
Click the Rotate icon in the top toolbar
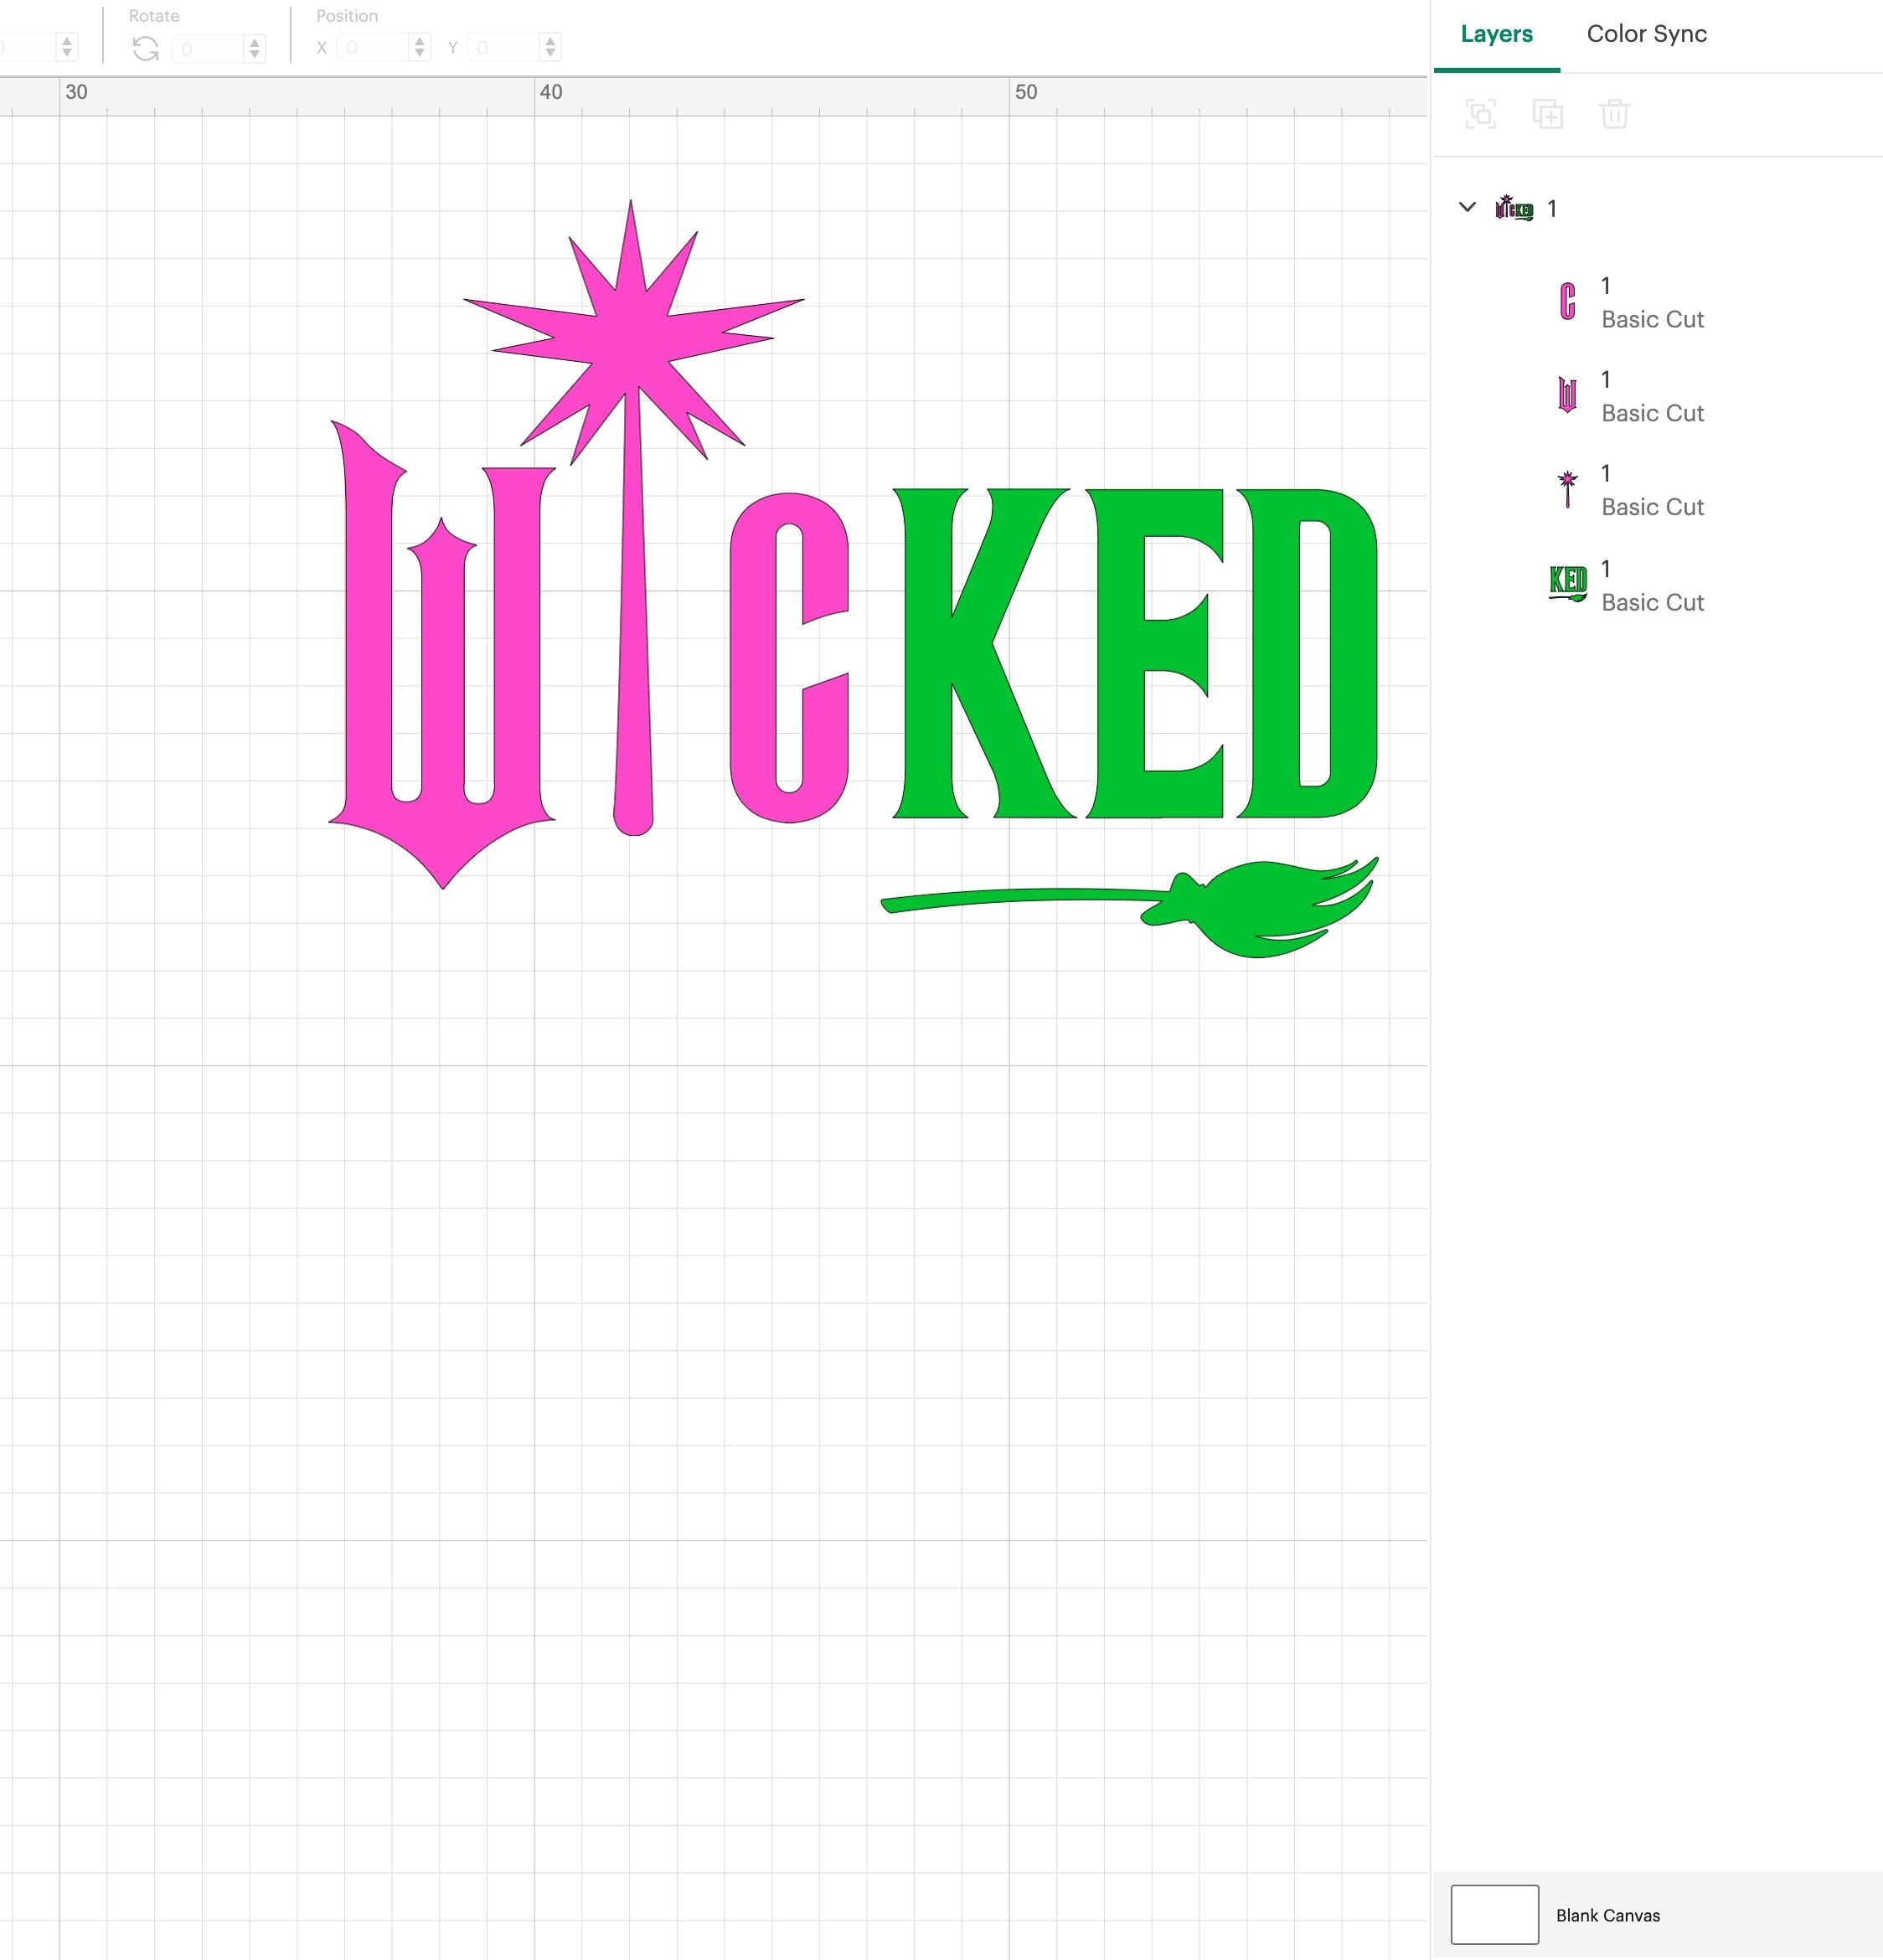tap(146, 47)
